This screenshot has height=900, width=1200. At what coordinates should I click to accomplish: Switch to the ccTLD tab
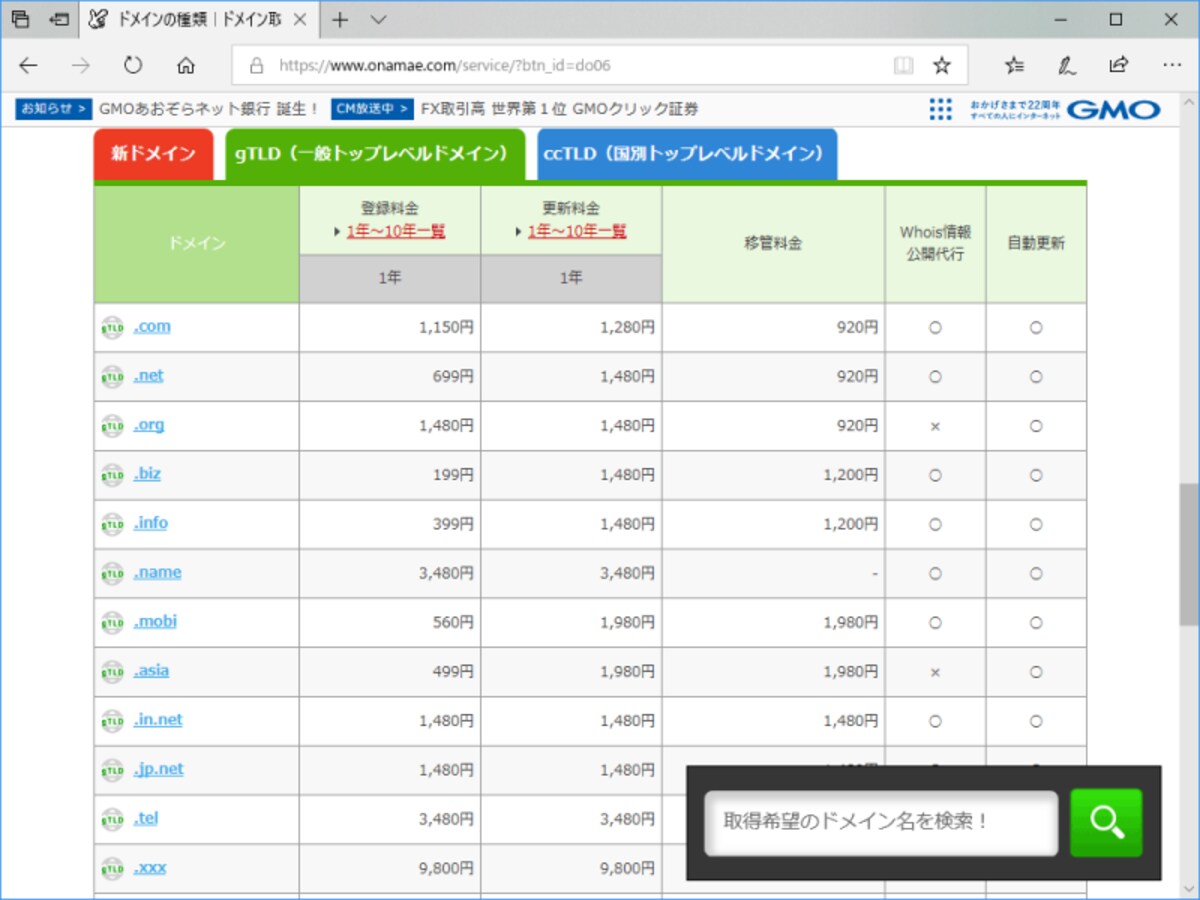pos(687,154)
